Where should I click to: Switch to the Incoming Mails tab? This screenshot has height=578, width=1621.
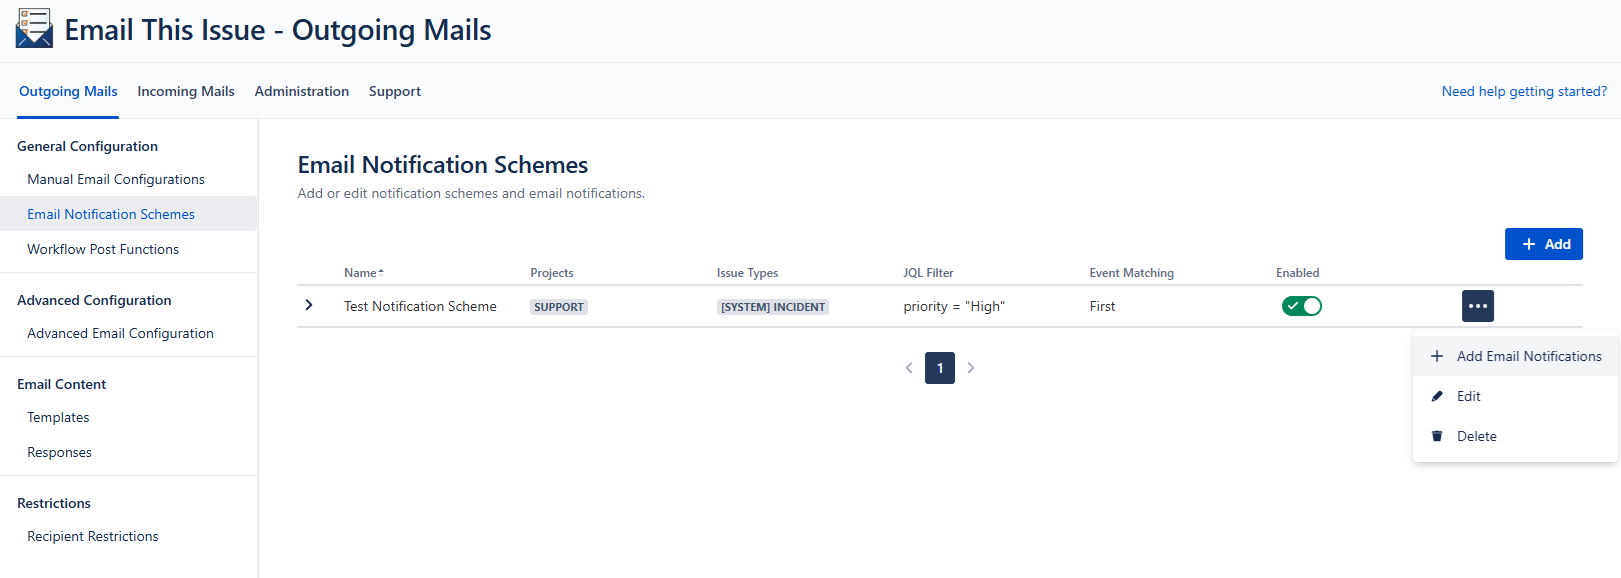click(186, 91)
